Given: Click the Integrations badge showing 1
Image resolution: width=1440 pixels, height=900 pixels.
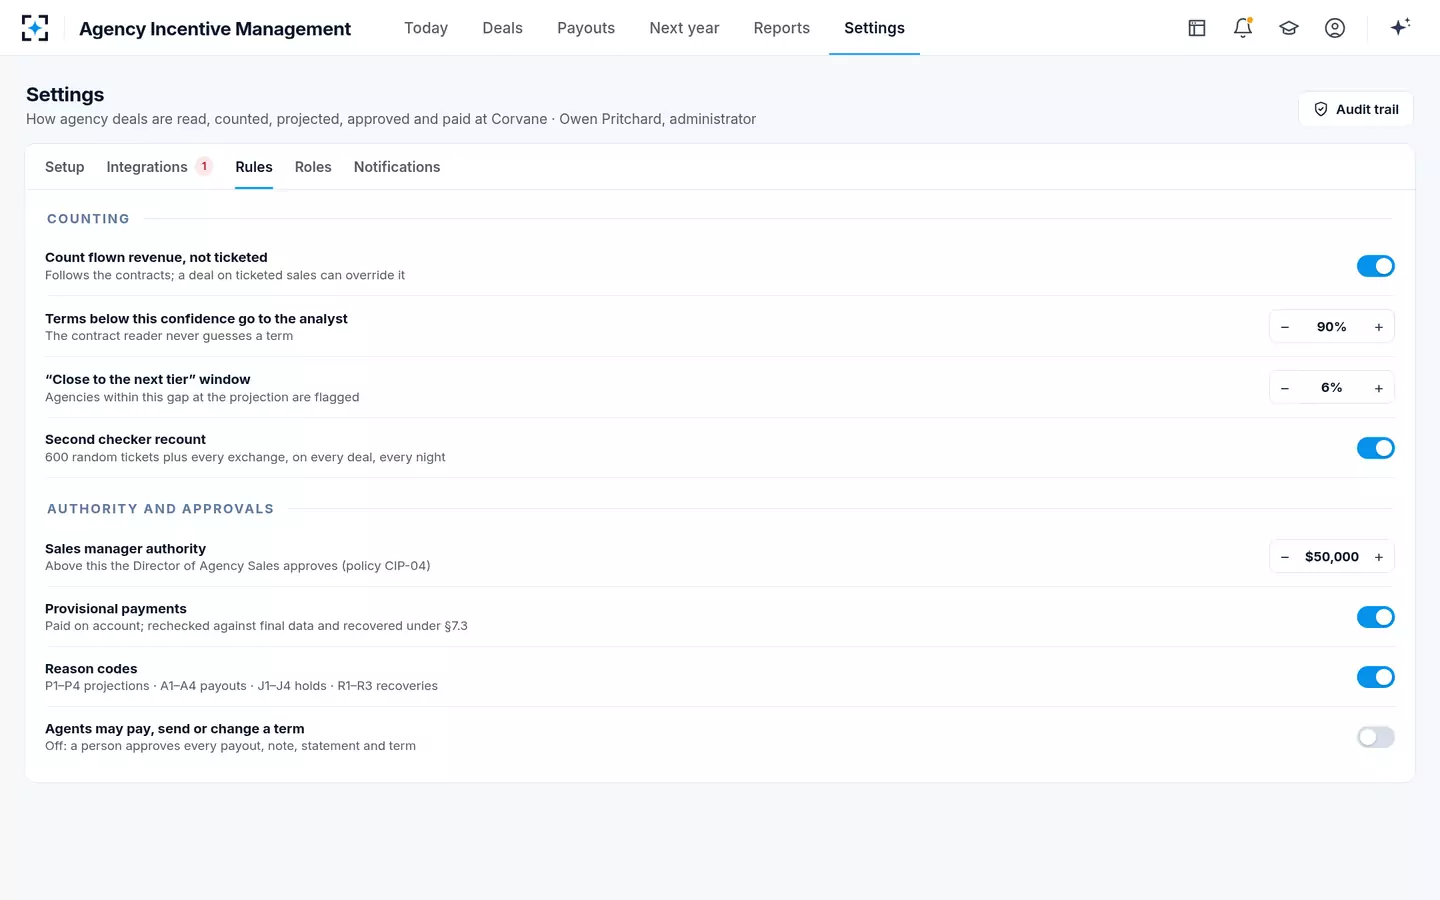Looking at the screenshot, I should pos(204,167).
